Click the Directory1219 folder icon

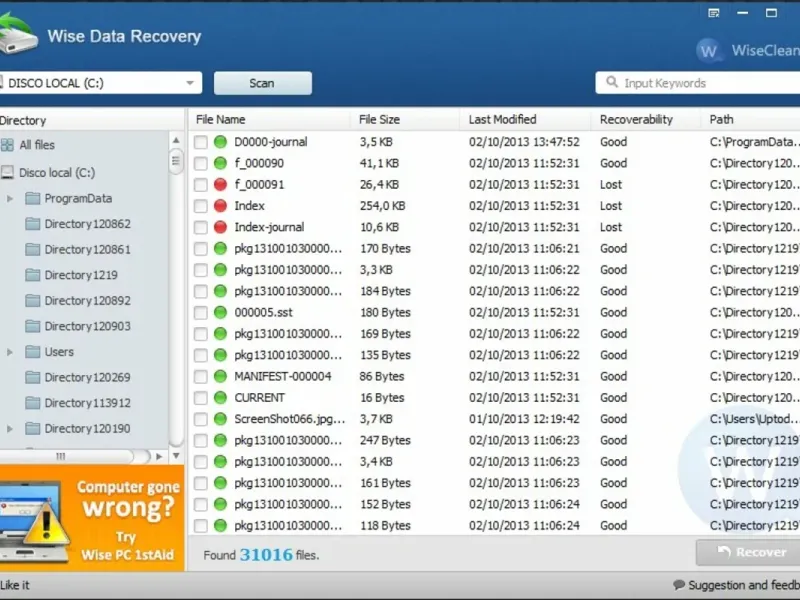[33, 275]
